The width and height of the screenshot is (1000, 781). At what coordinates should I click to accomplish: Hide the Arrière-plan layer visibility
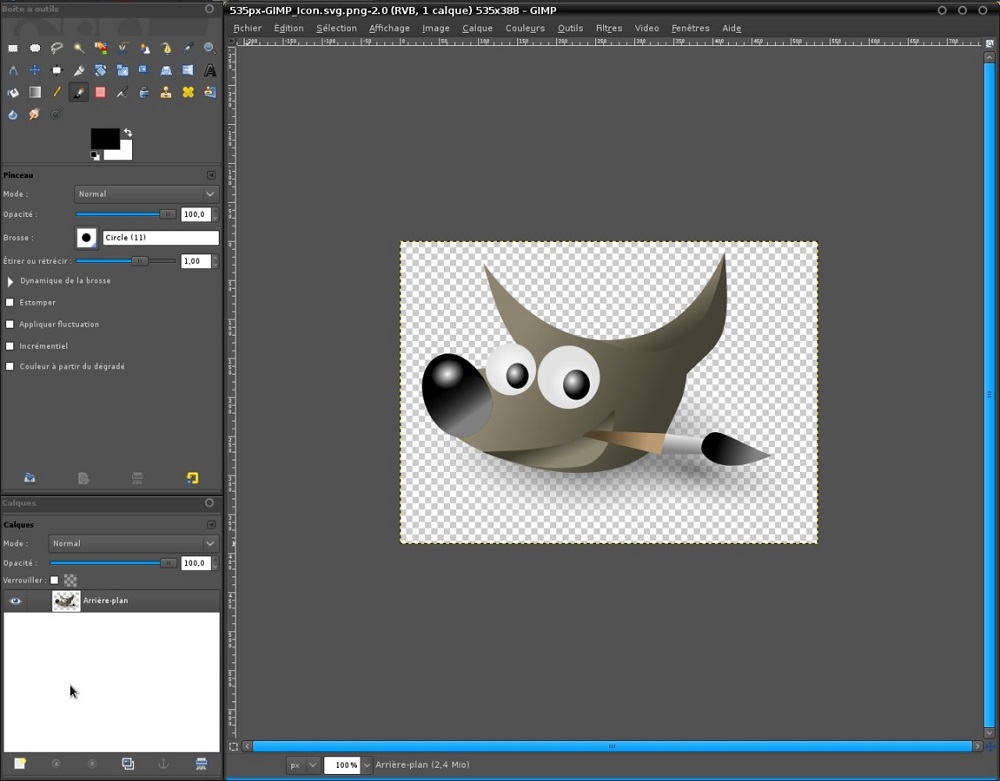[x=14, y=600]
